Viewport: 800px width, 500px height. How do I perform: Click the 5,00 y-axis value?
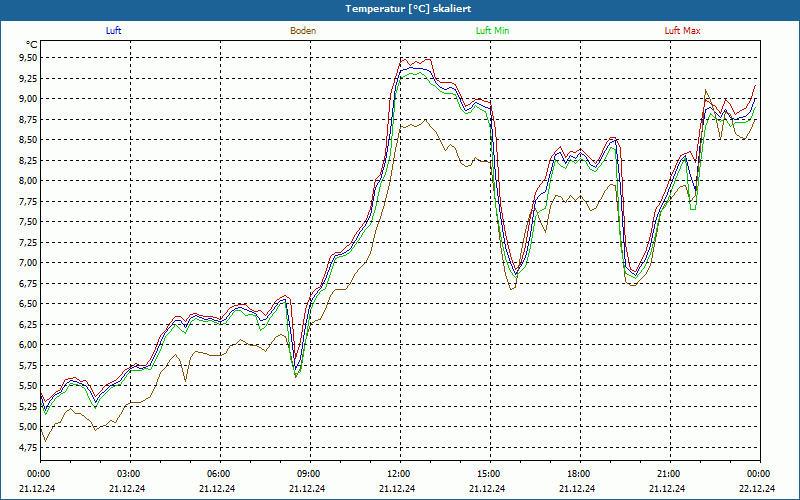(x=27, y=427)
